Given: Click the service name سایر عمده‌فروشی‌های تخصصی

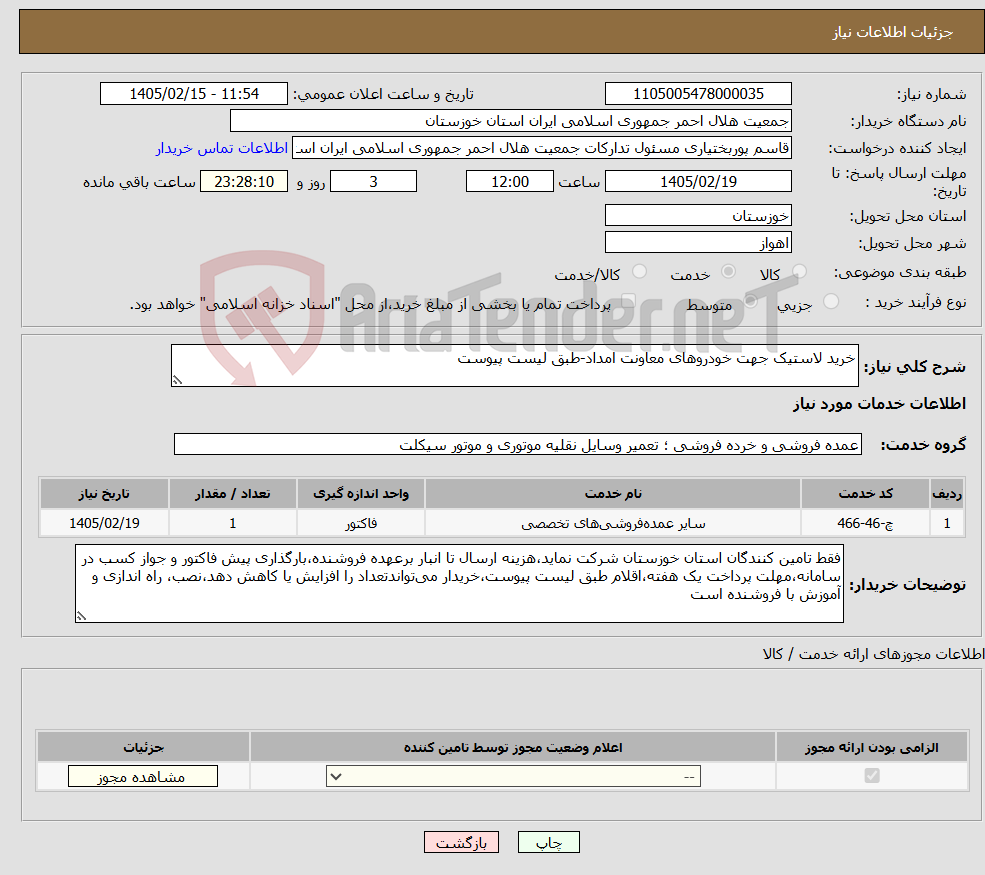Looking at the screenshot, I should [x=613, y=523].
